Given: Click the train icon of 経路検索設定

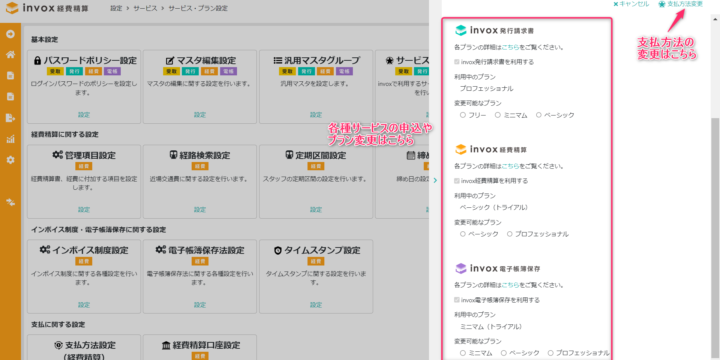Looking at the screenshot, I should [173, 155].
